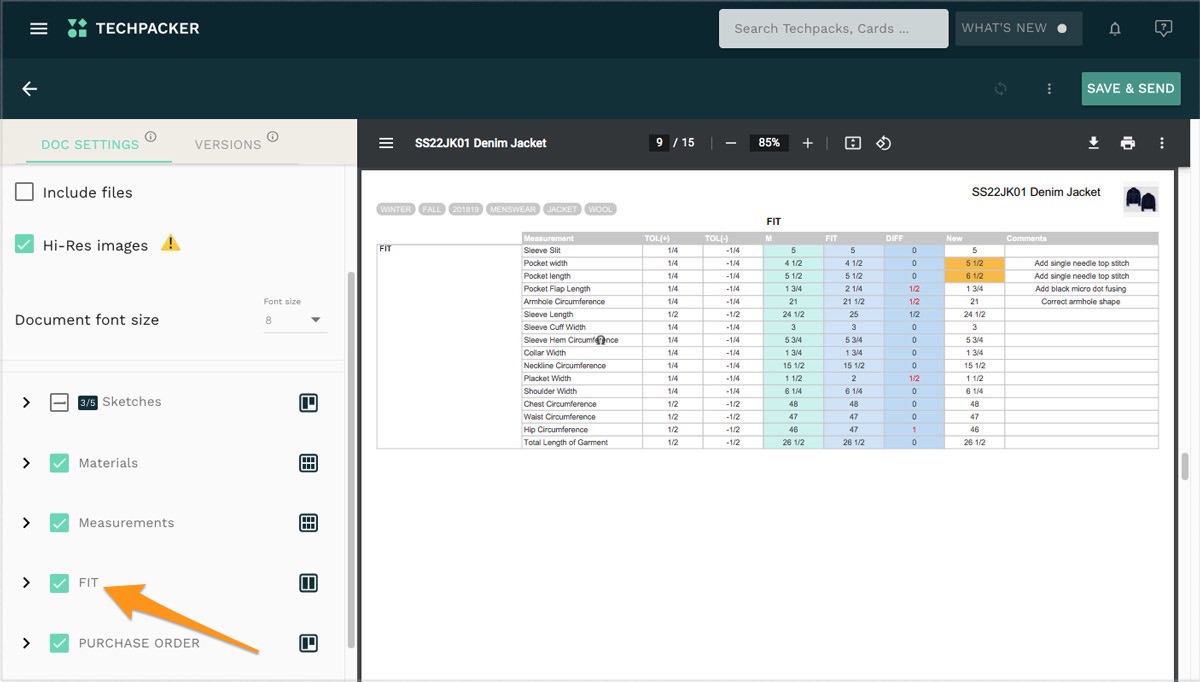Open the Font size dropdown
1200x682 pixels.
click(295, 320)
